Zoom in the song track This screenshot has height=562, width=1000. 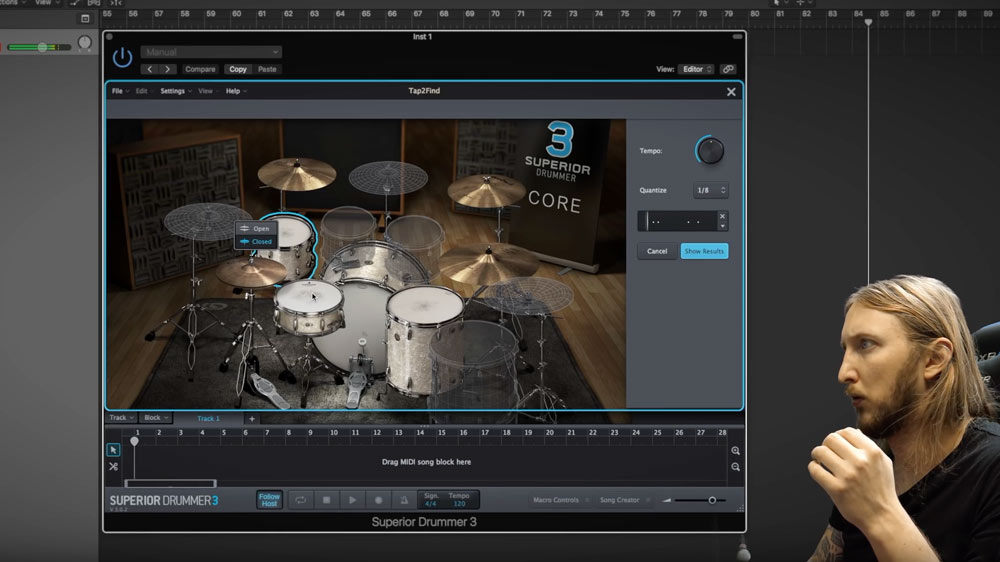[x=735, y=451]
